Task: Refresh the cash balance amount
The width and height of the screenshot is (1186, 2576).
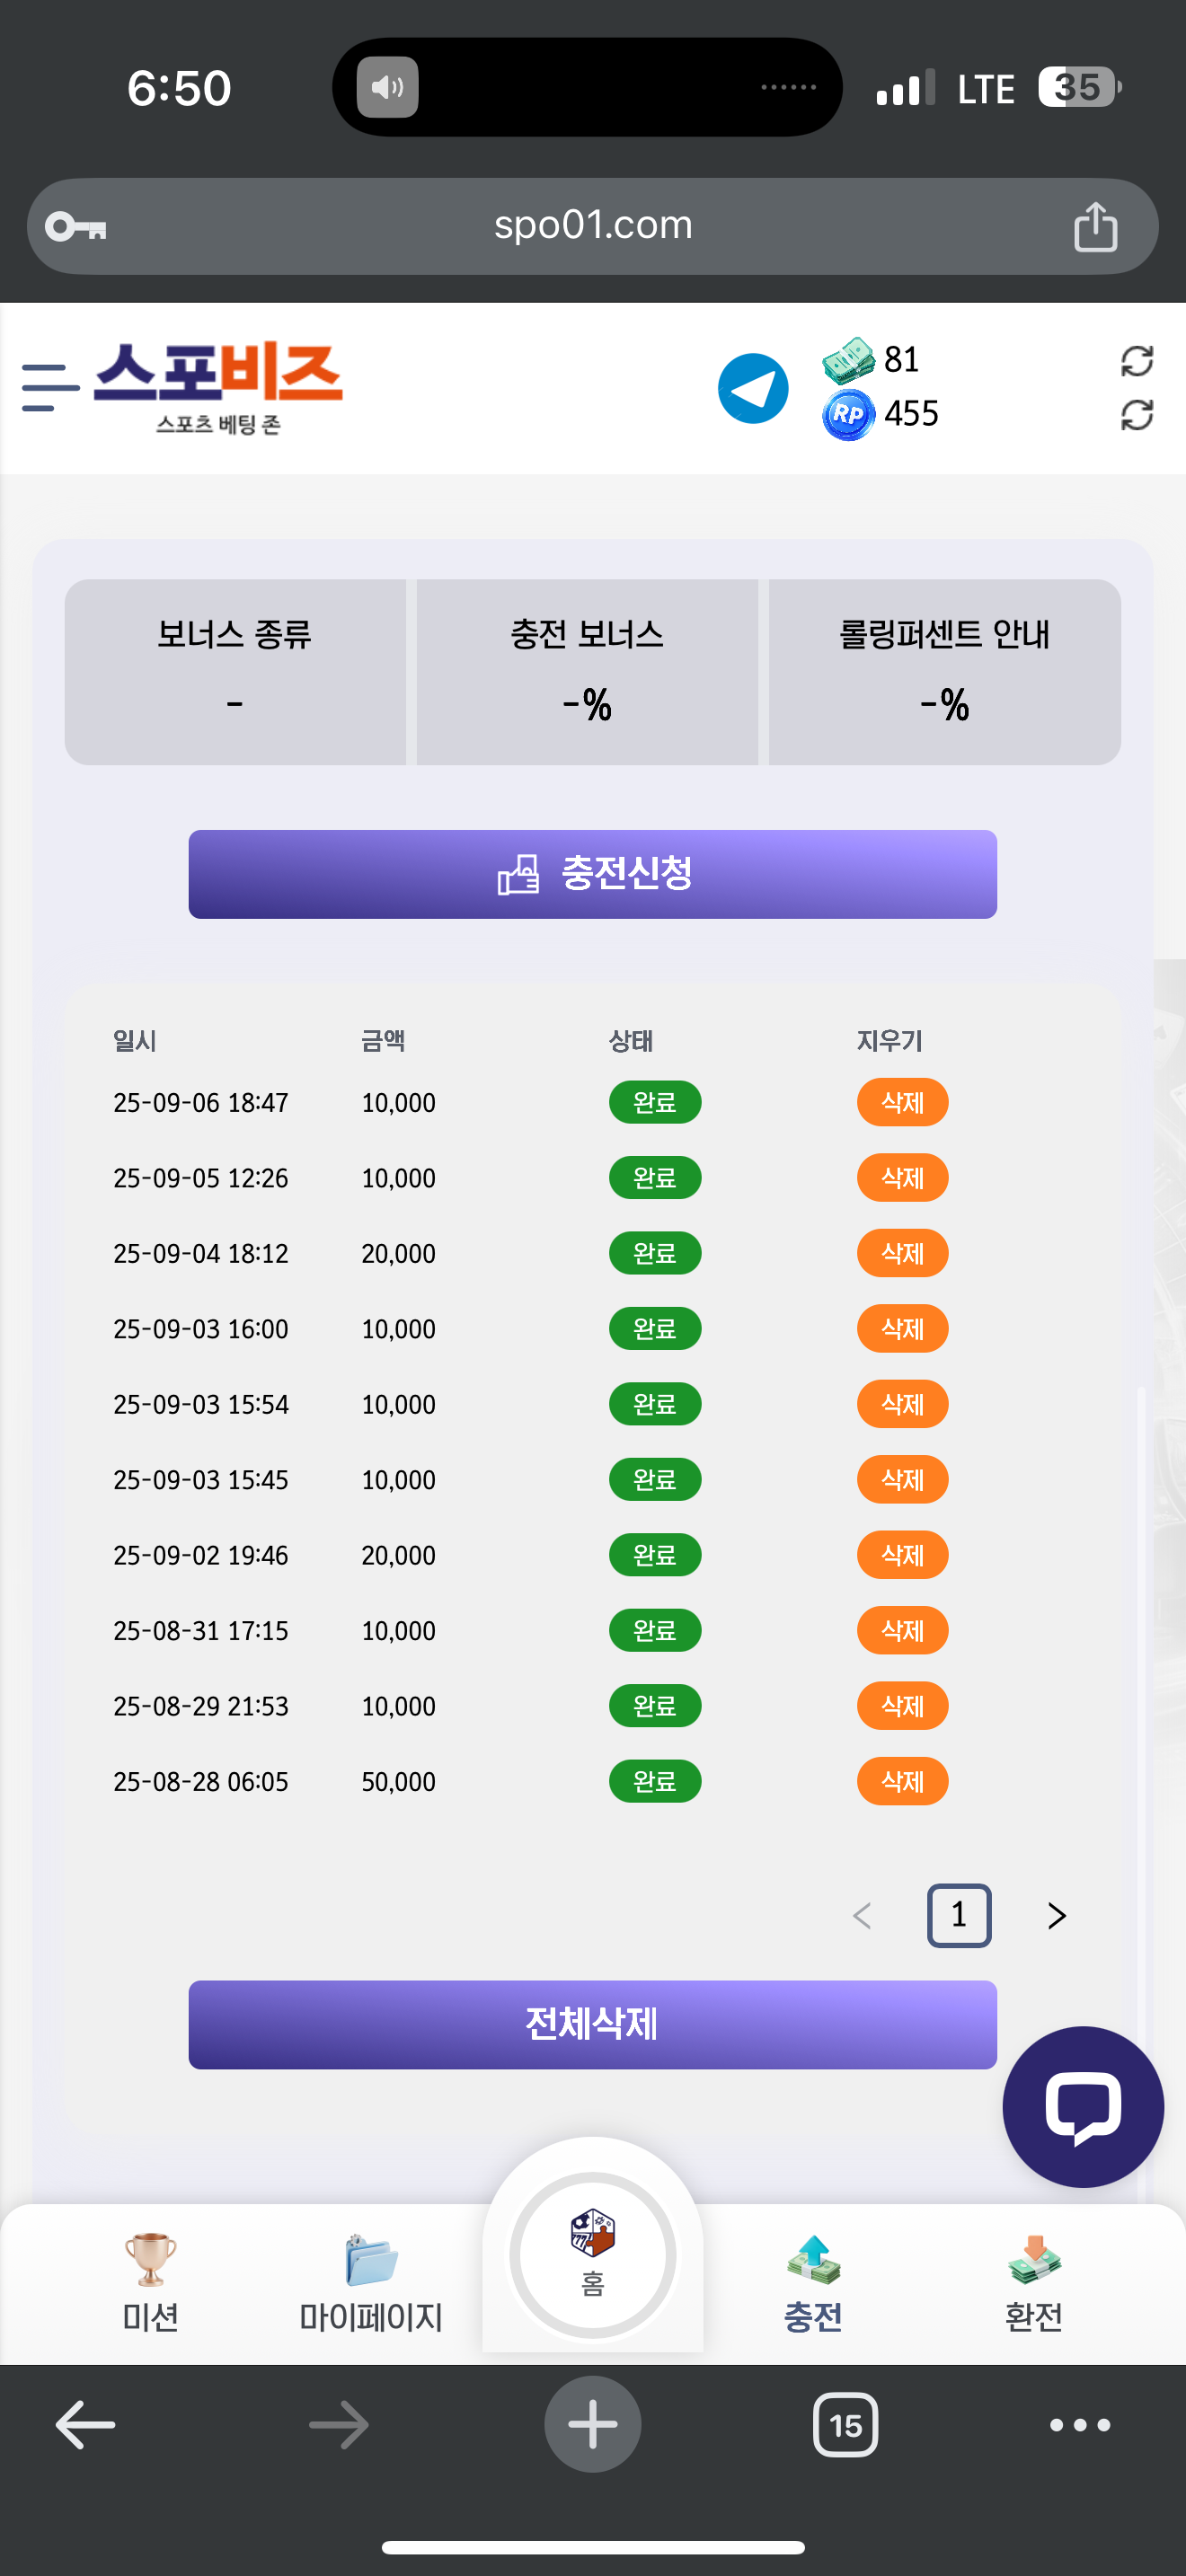Action: point(1137,361)
